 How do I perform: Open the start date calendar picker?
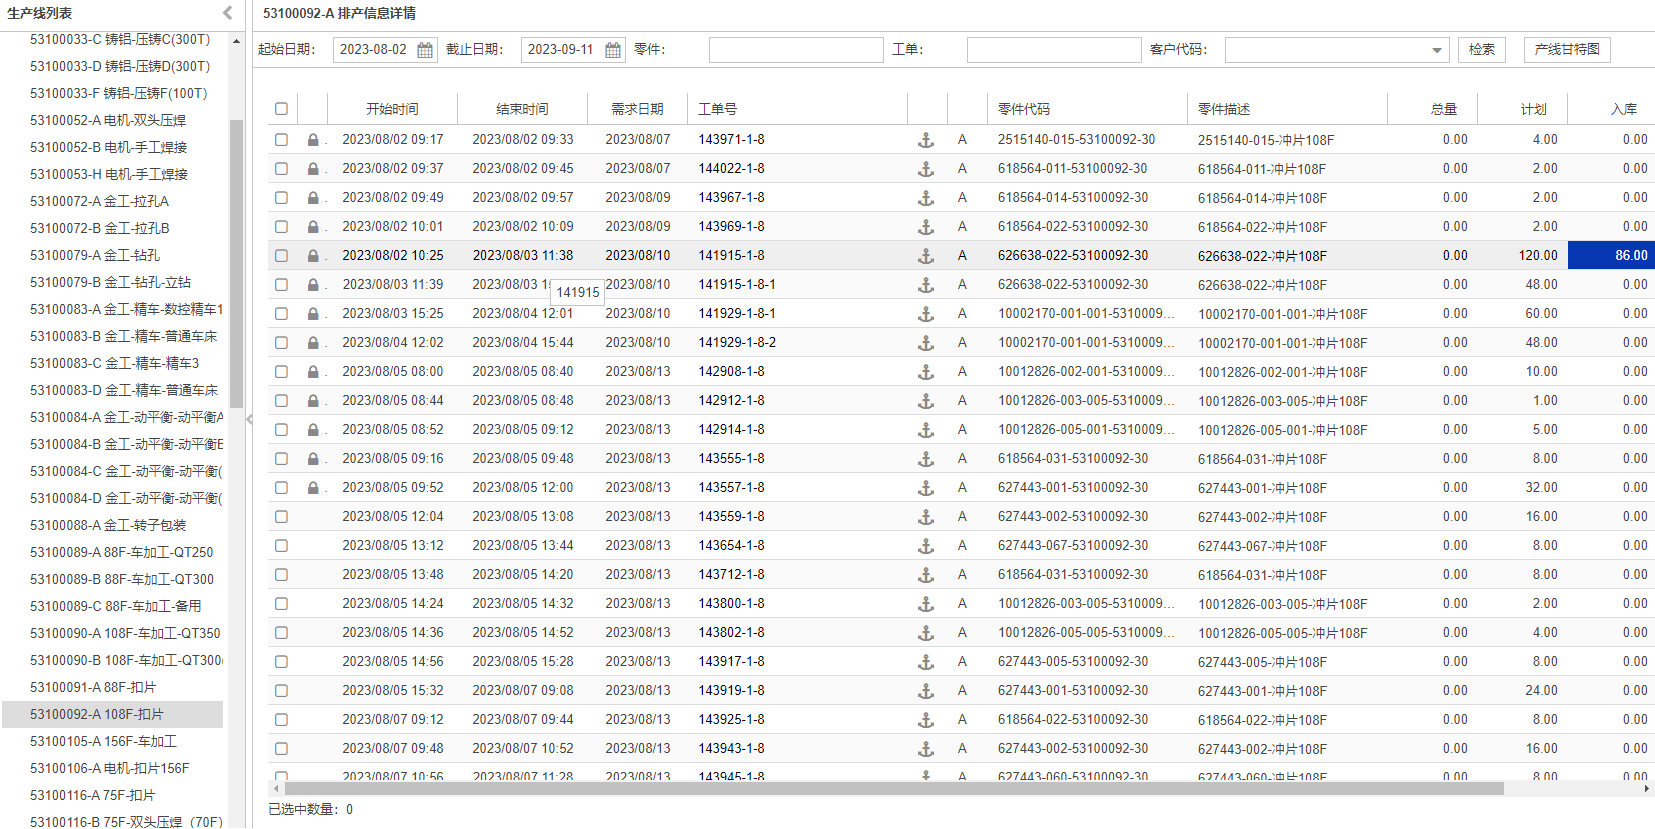pos(425,50)
